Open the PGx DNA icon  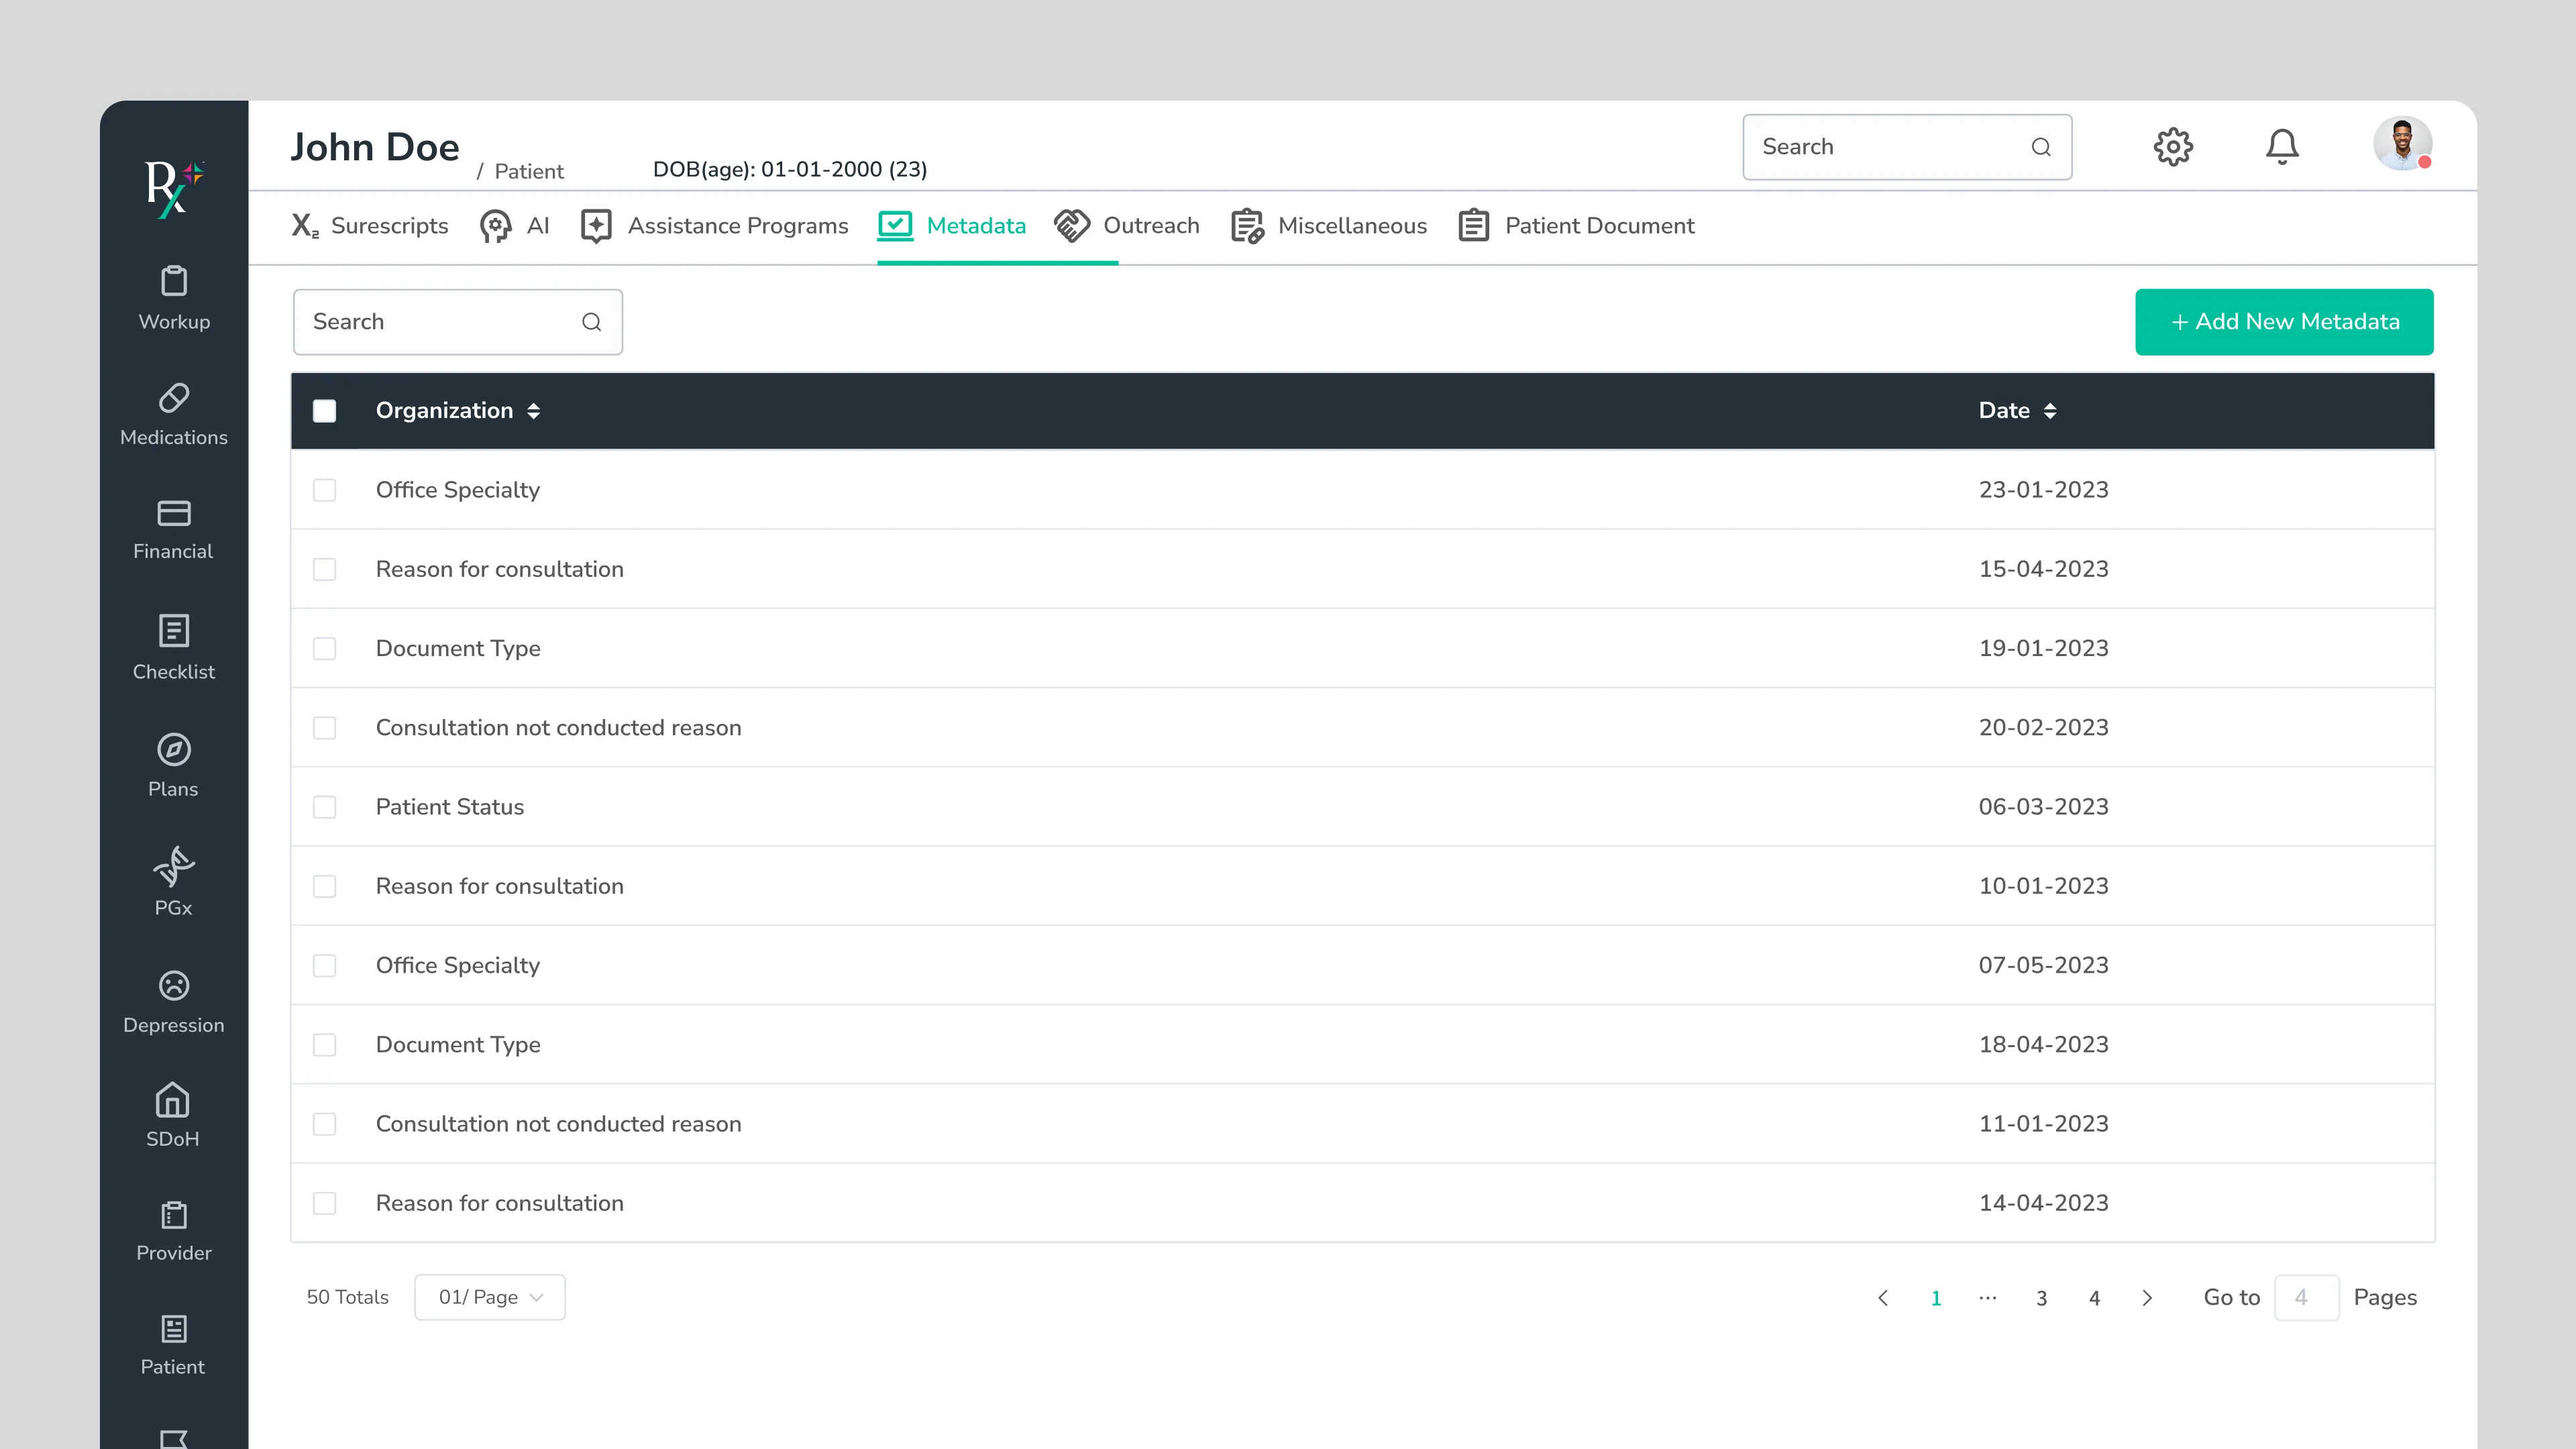174,866
